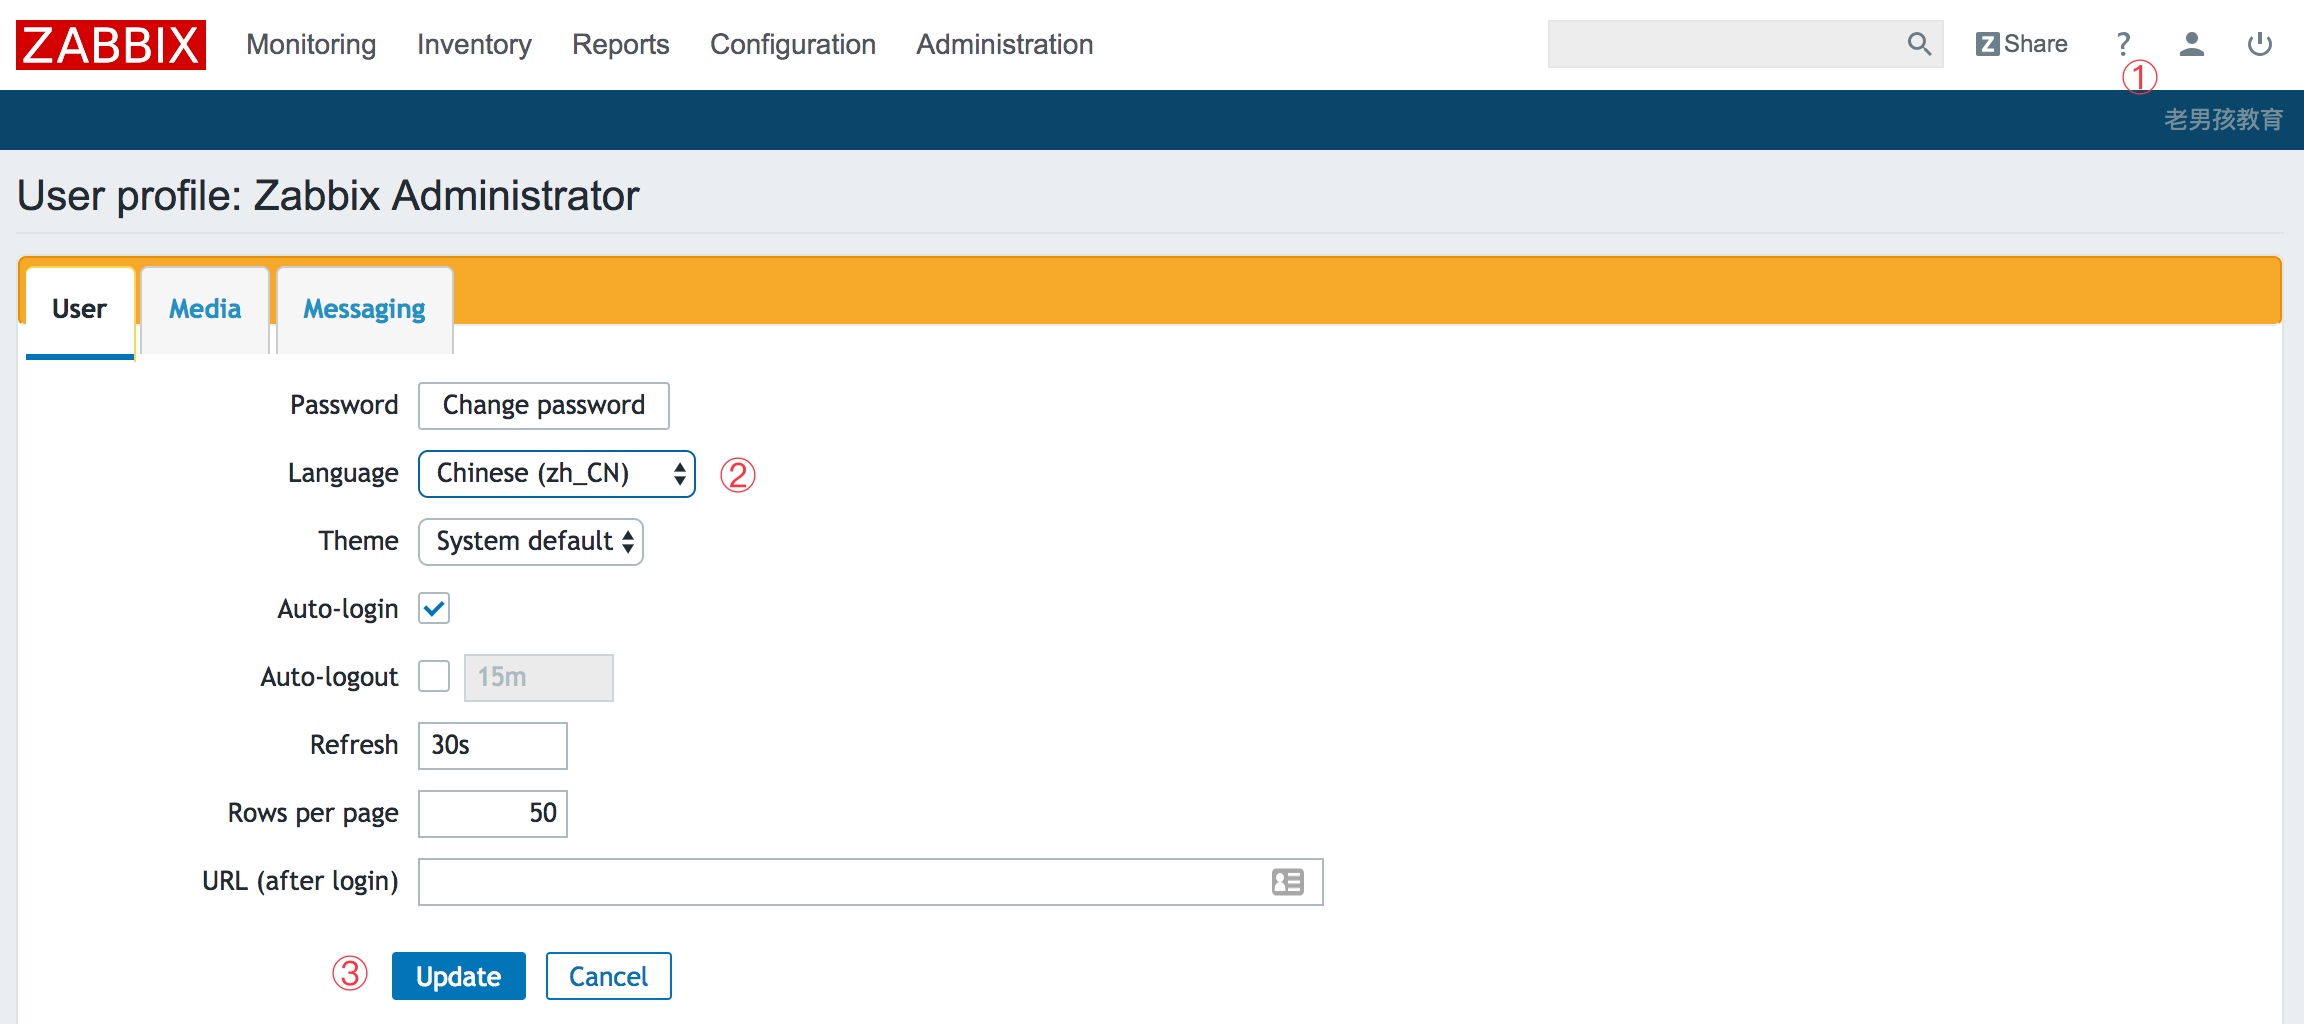Open the user profile icon
Image resolution: width=2304 pixels, height=1024 pixels.
click(2192, 44)
